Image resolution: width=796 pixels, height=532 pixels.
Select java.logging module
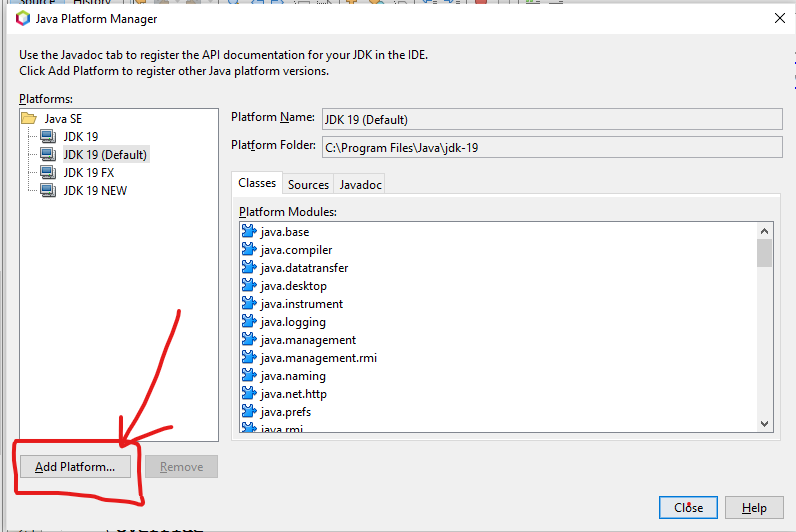click(293, 322)
